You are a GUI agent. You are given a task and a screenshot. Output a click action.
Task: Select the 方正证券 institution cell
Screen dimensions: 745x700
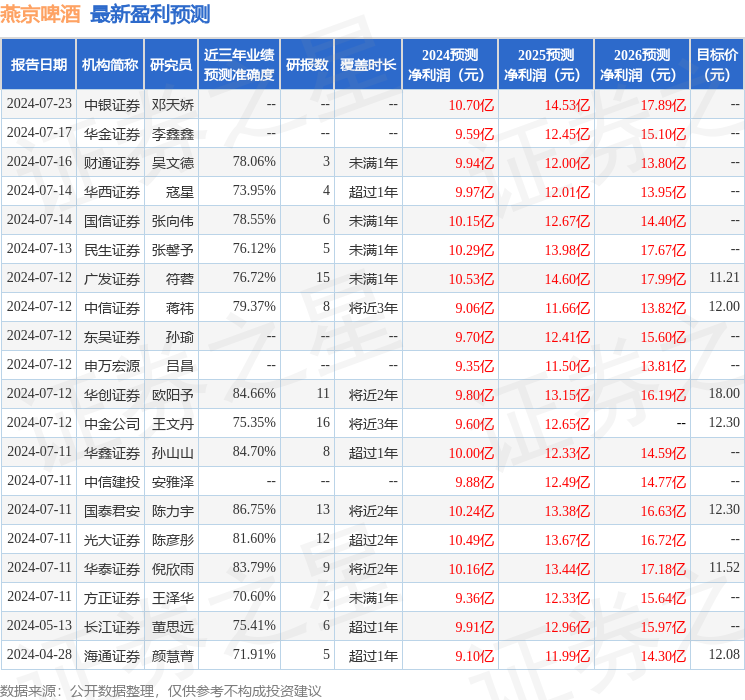pos(112,597)
